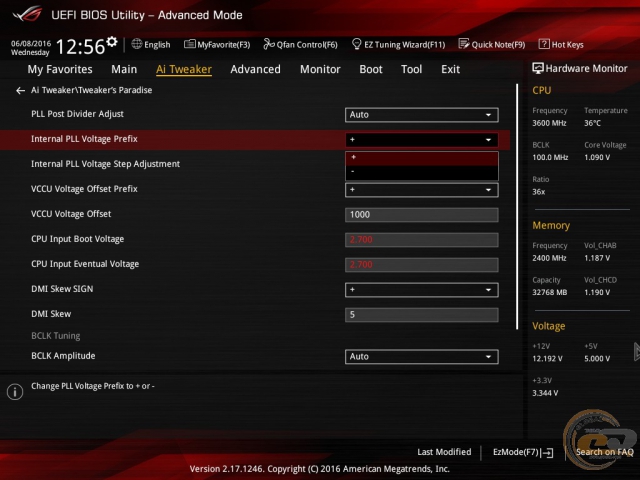640x480 pixels.
Task: Open the DMI Skew SIGN dropdown
Action: [x=422, y=290]
